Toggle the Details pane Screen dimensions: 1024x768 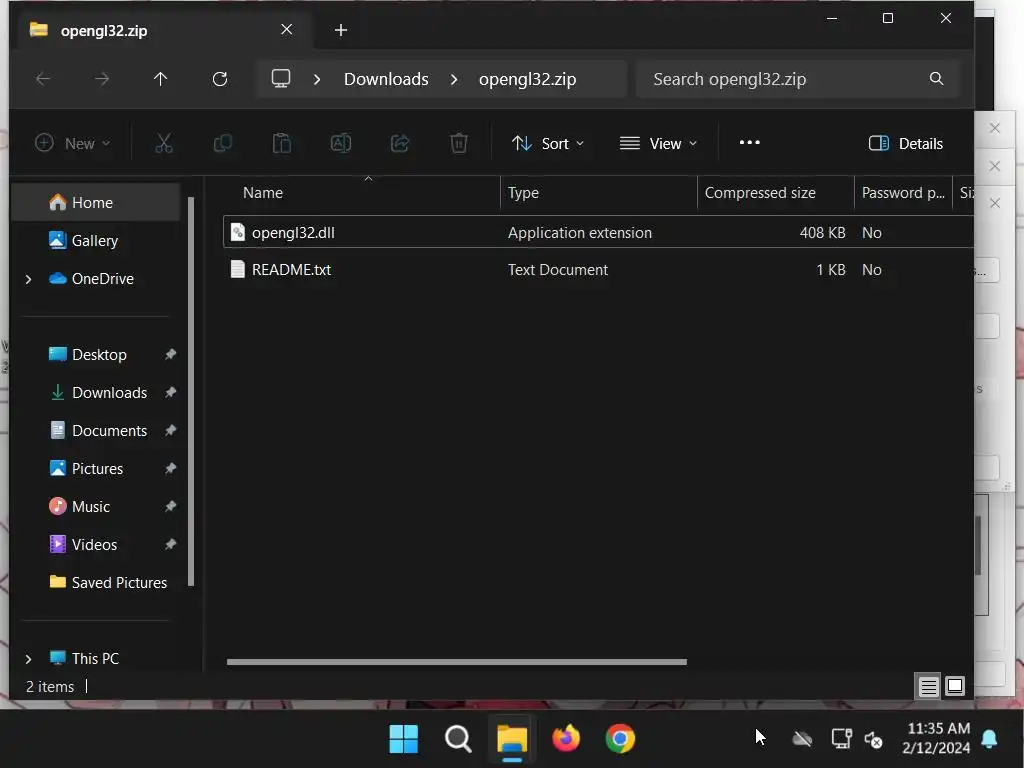906,143
